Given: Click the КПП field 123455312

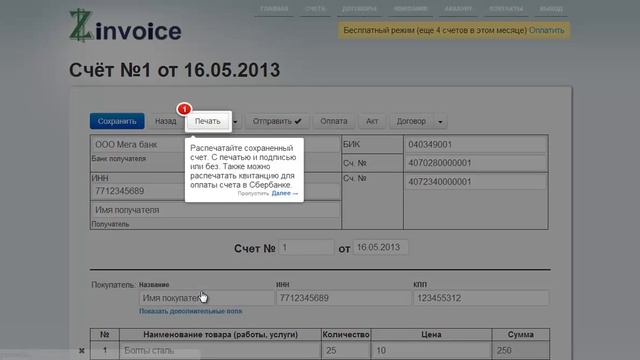Looking at the screenshot, I should 481,298.
